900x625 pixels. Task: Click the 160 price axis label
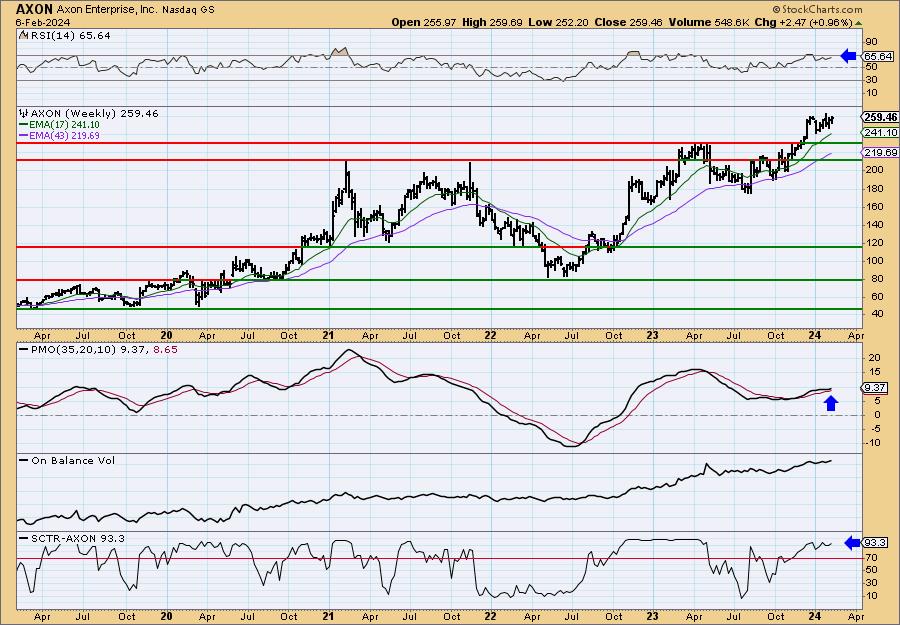pyautogui.click(x=875, y=207)
